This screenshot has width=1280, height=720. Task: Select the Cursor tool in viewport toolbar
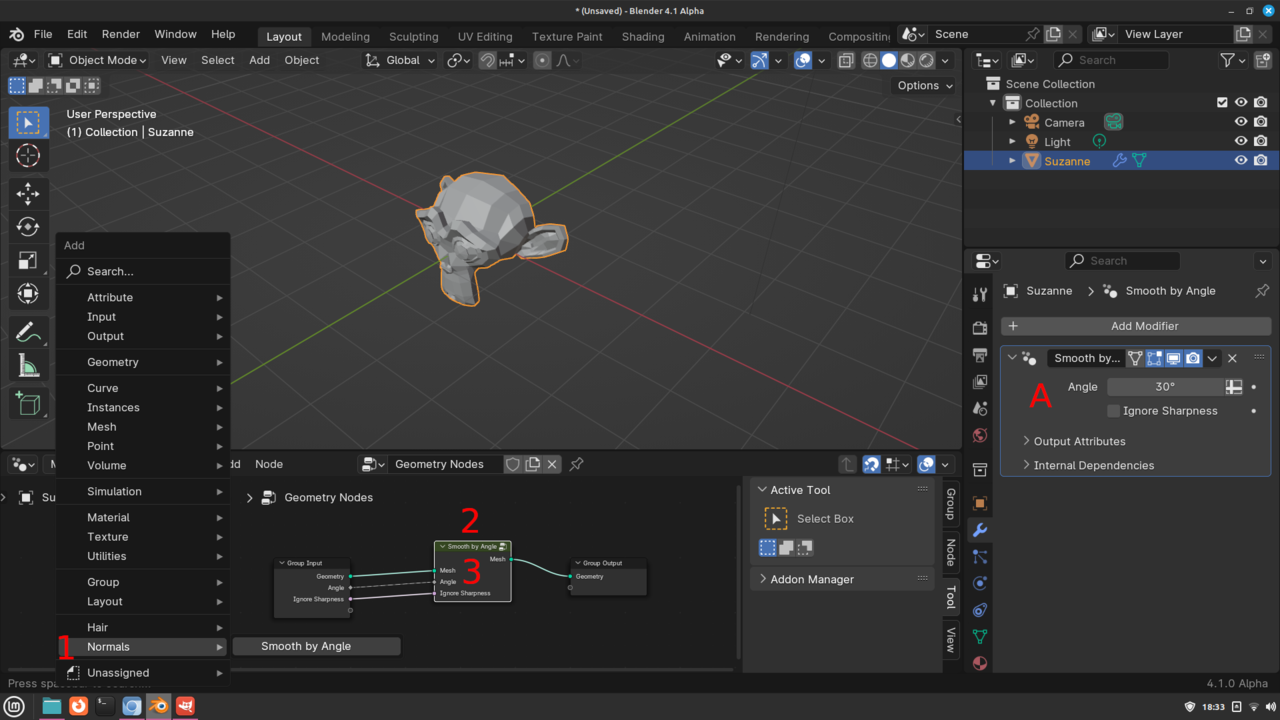pos(28,155)
